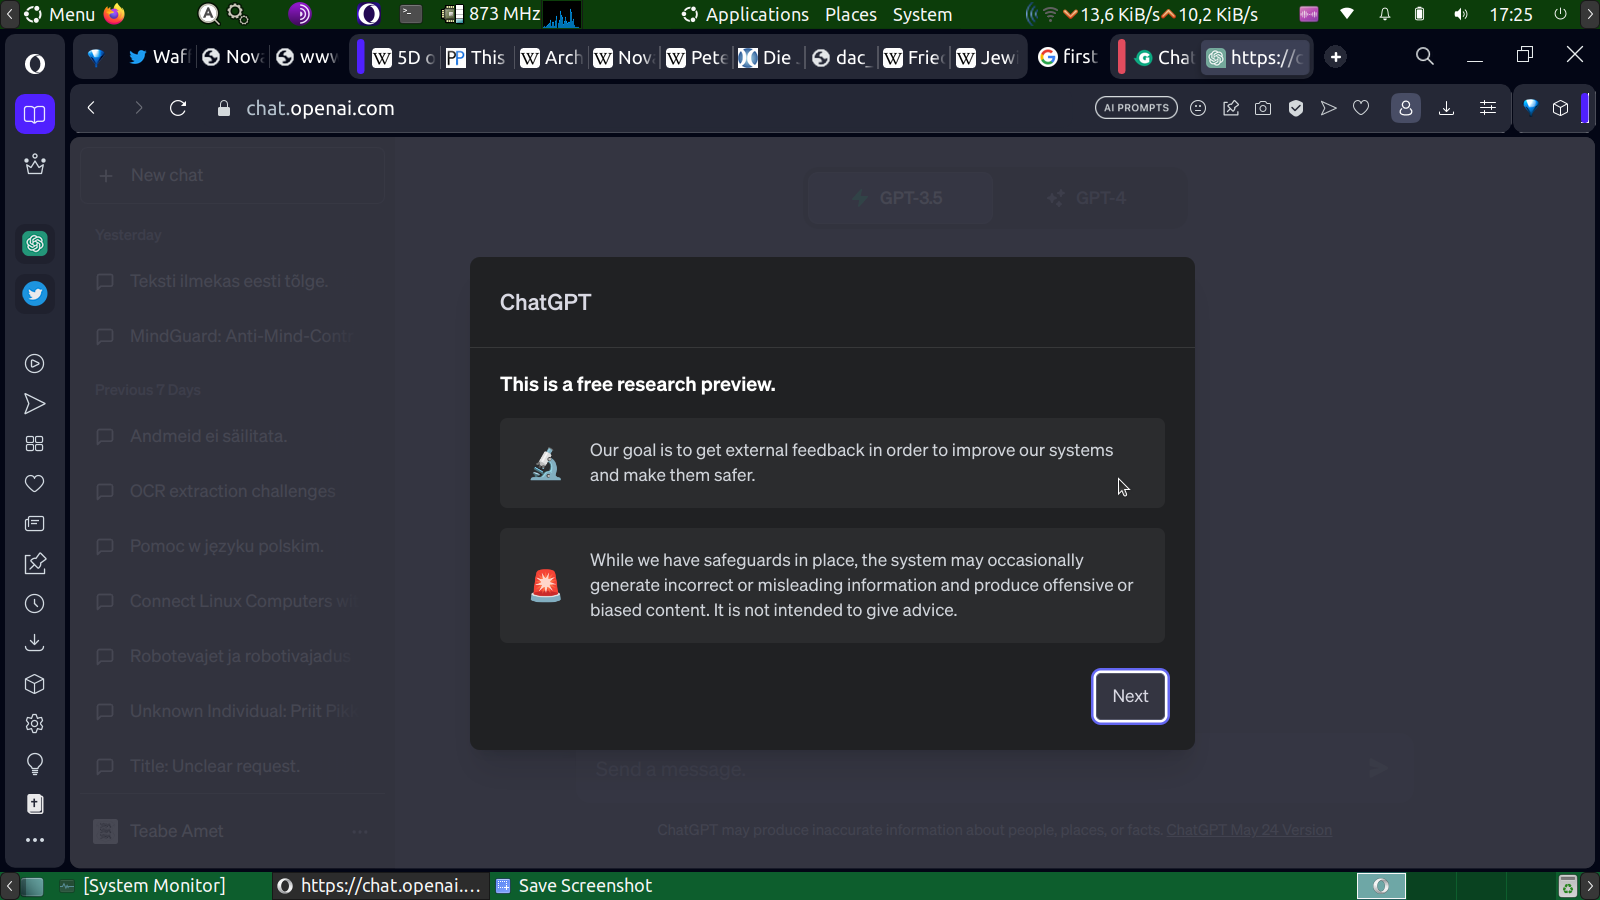This screenshot has height=900, width=1600.
Task: Go back with the browser back arrow
Action: click(x=91, y=108)
